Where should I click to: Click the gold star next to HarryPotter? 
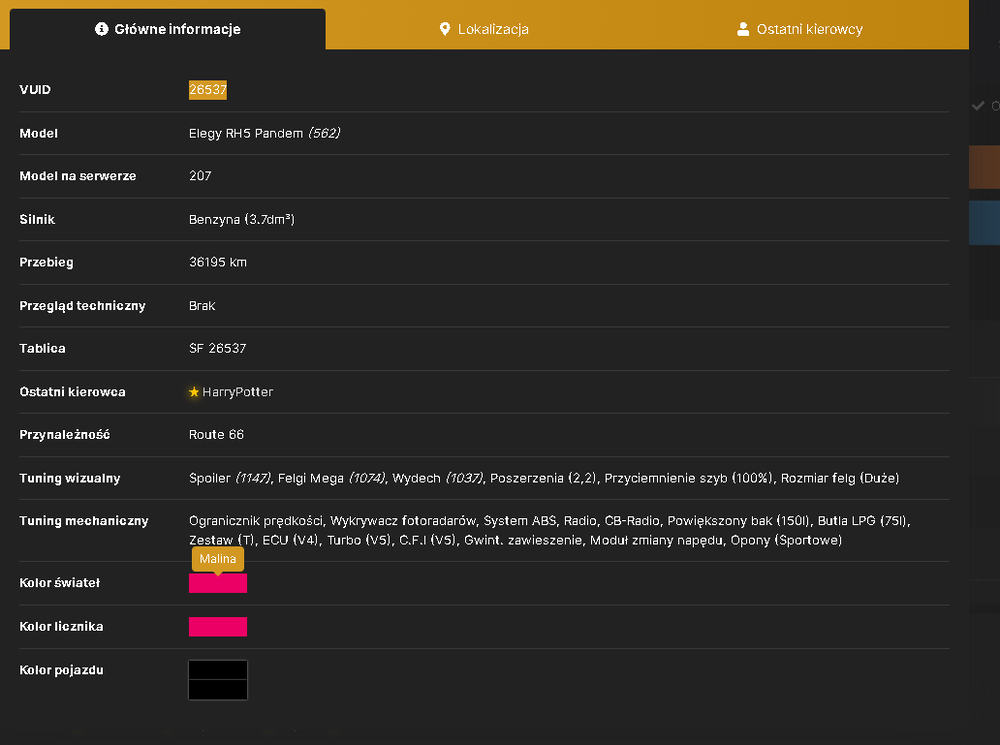point(194,392)
